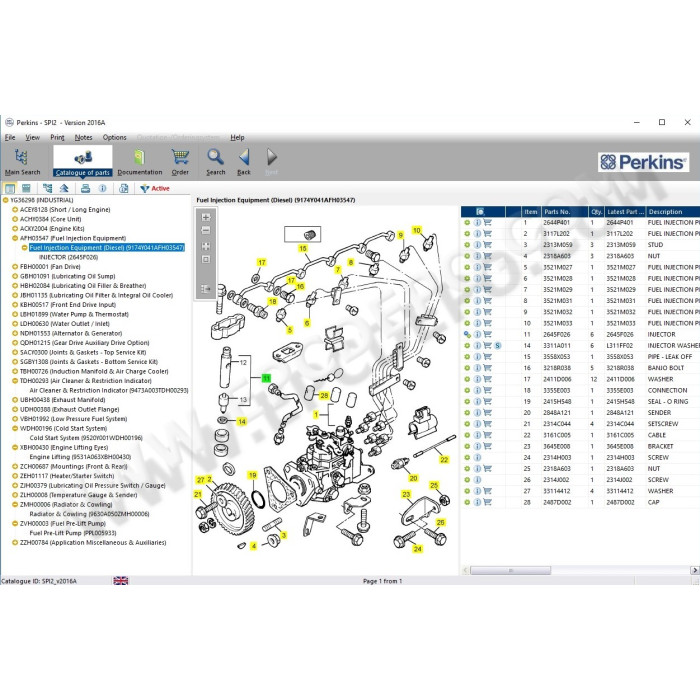Viewport: 700px width, 700px height.
Task: Open the View menu
Action: coord(32,138)
